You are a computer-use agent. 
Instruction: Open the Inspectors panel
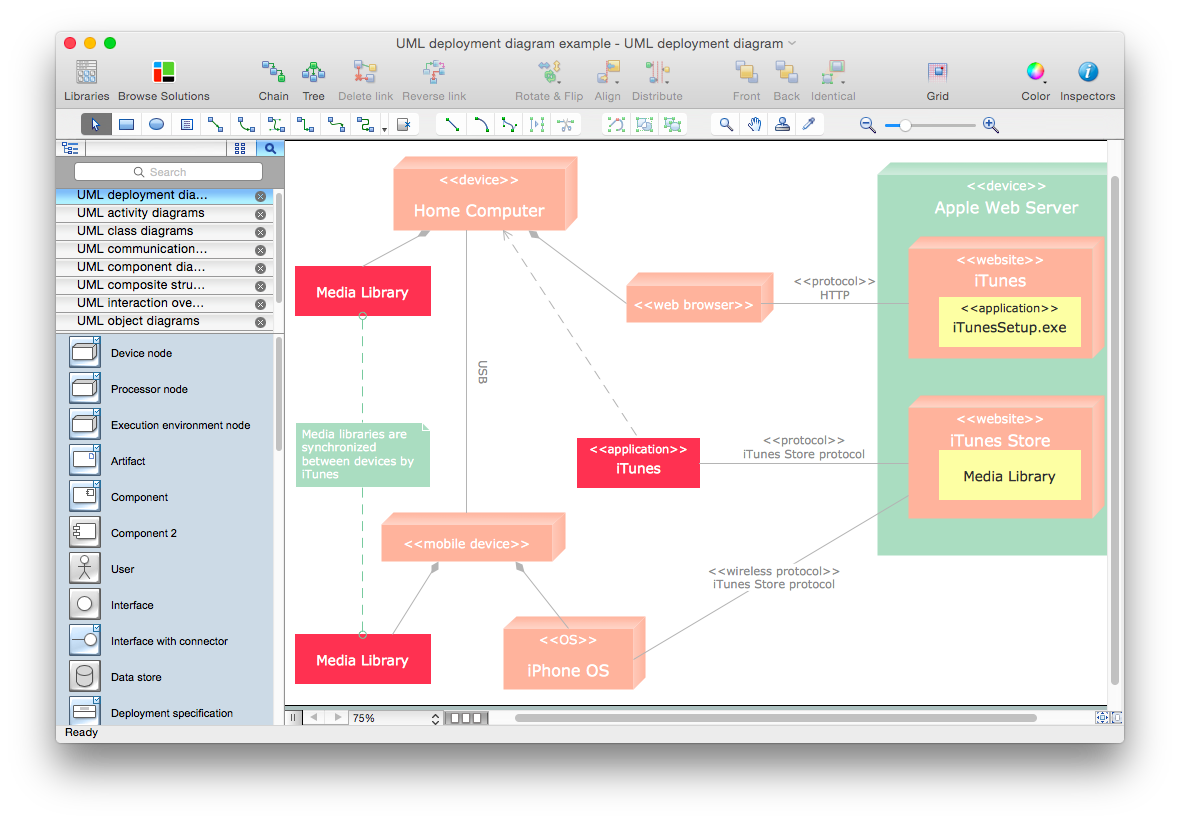tap(1087, 80)
